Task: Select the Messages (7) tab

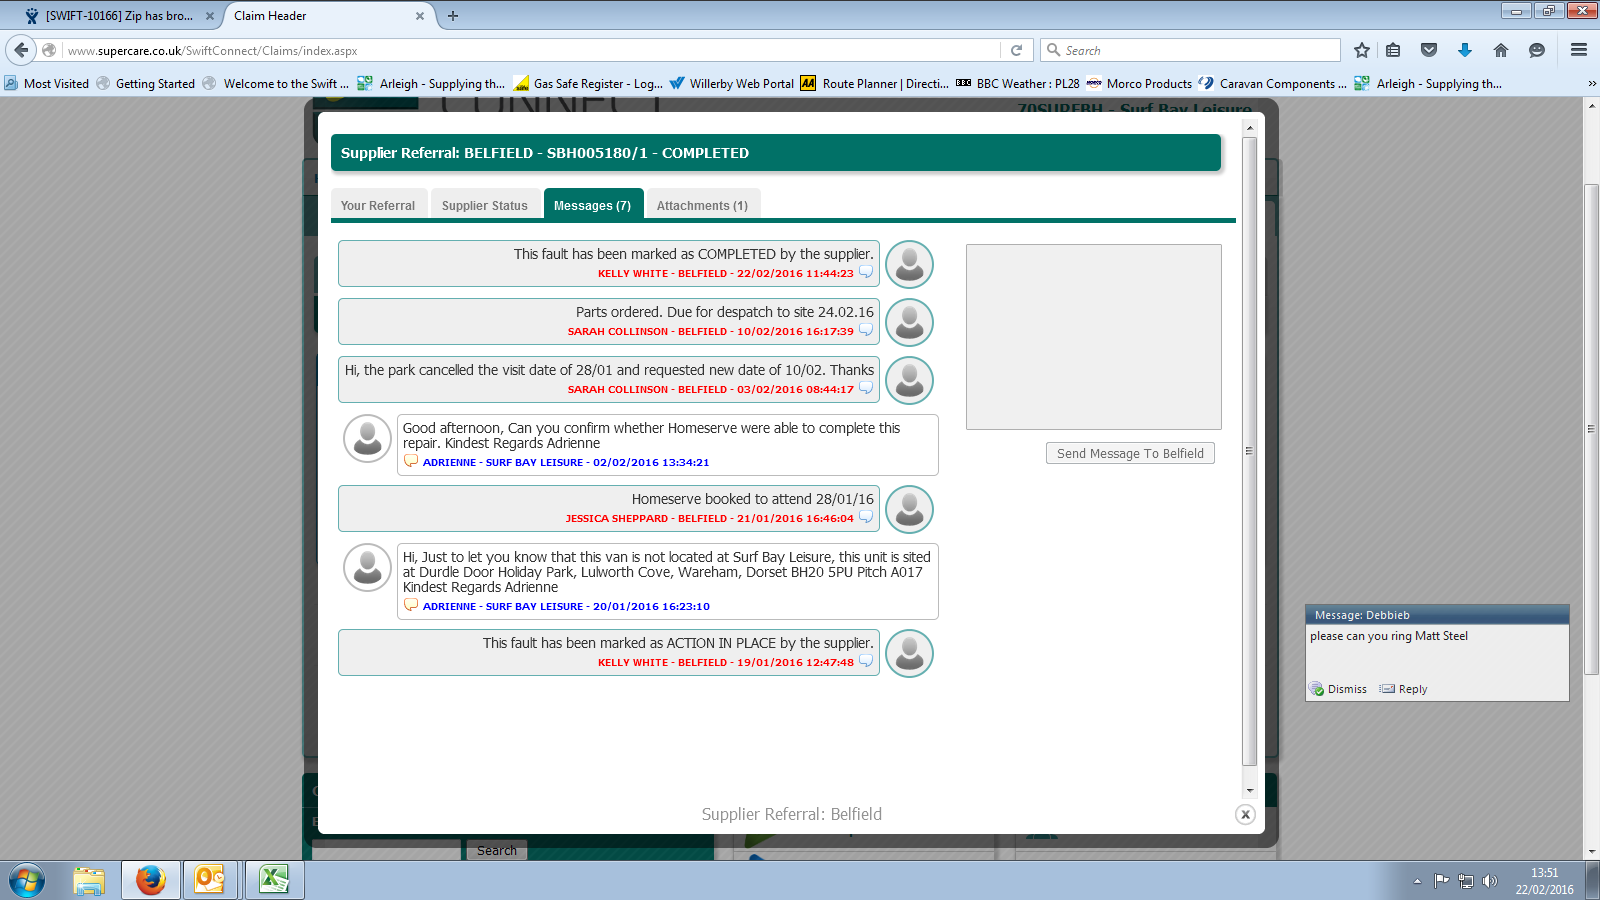Action: [593, 205]
